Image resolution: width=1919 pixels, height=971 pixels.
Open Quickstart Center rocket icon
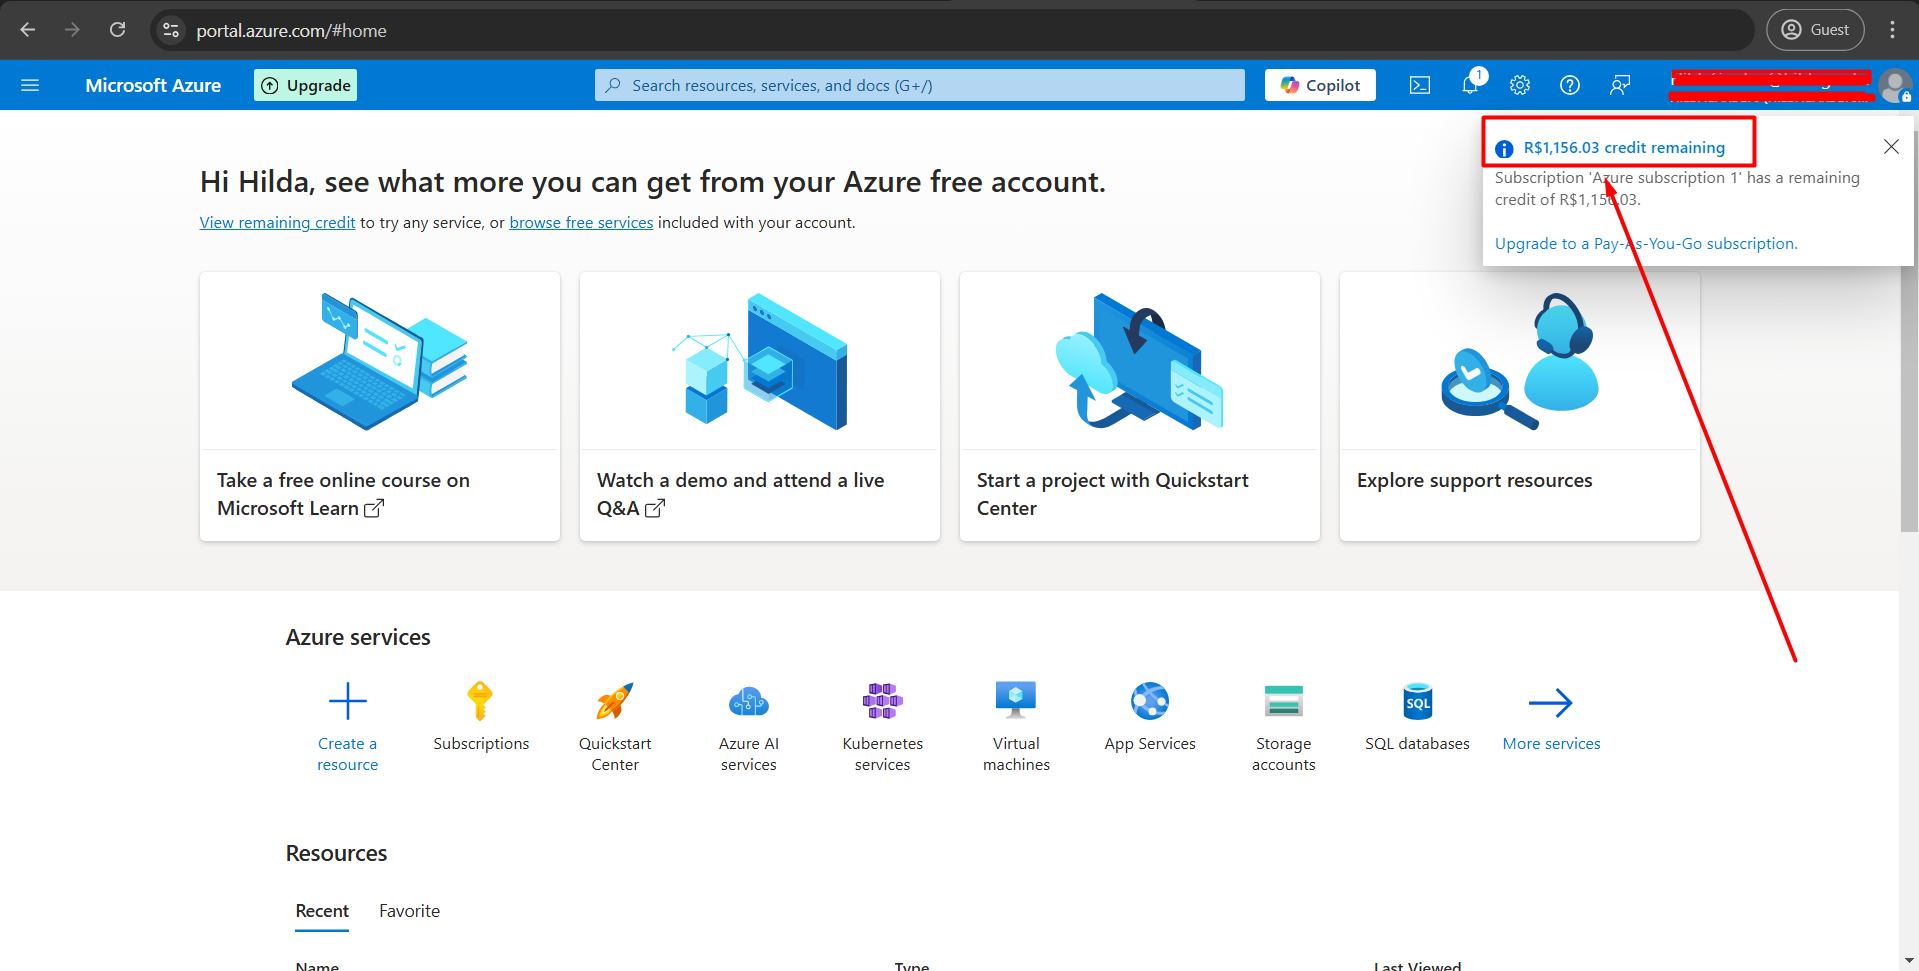pos(615,701)
